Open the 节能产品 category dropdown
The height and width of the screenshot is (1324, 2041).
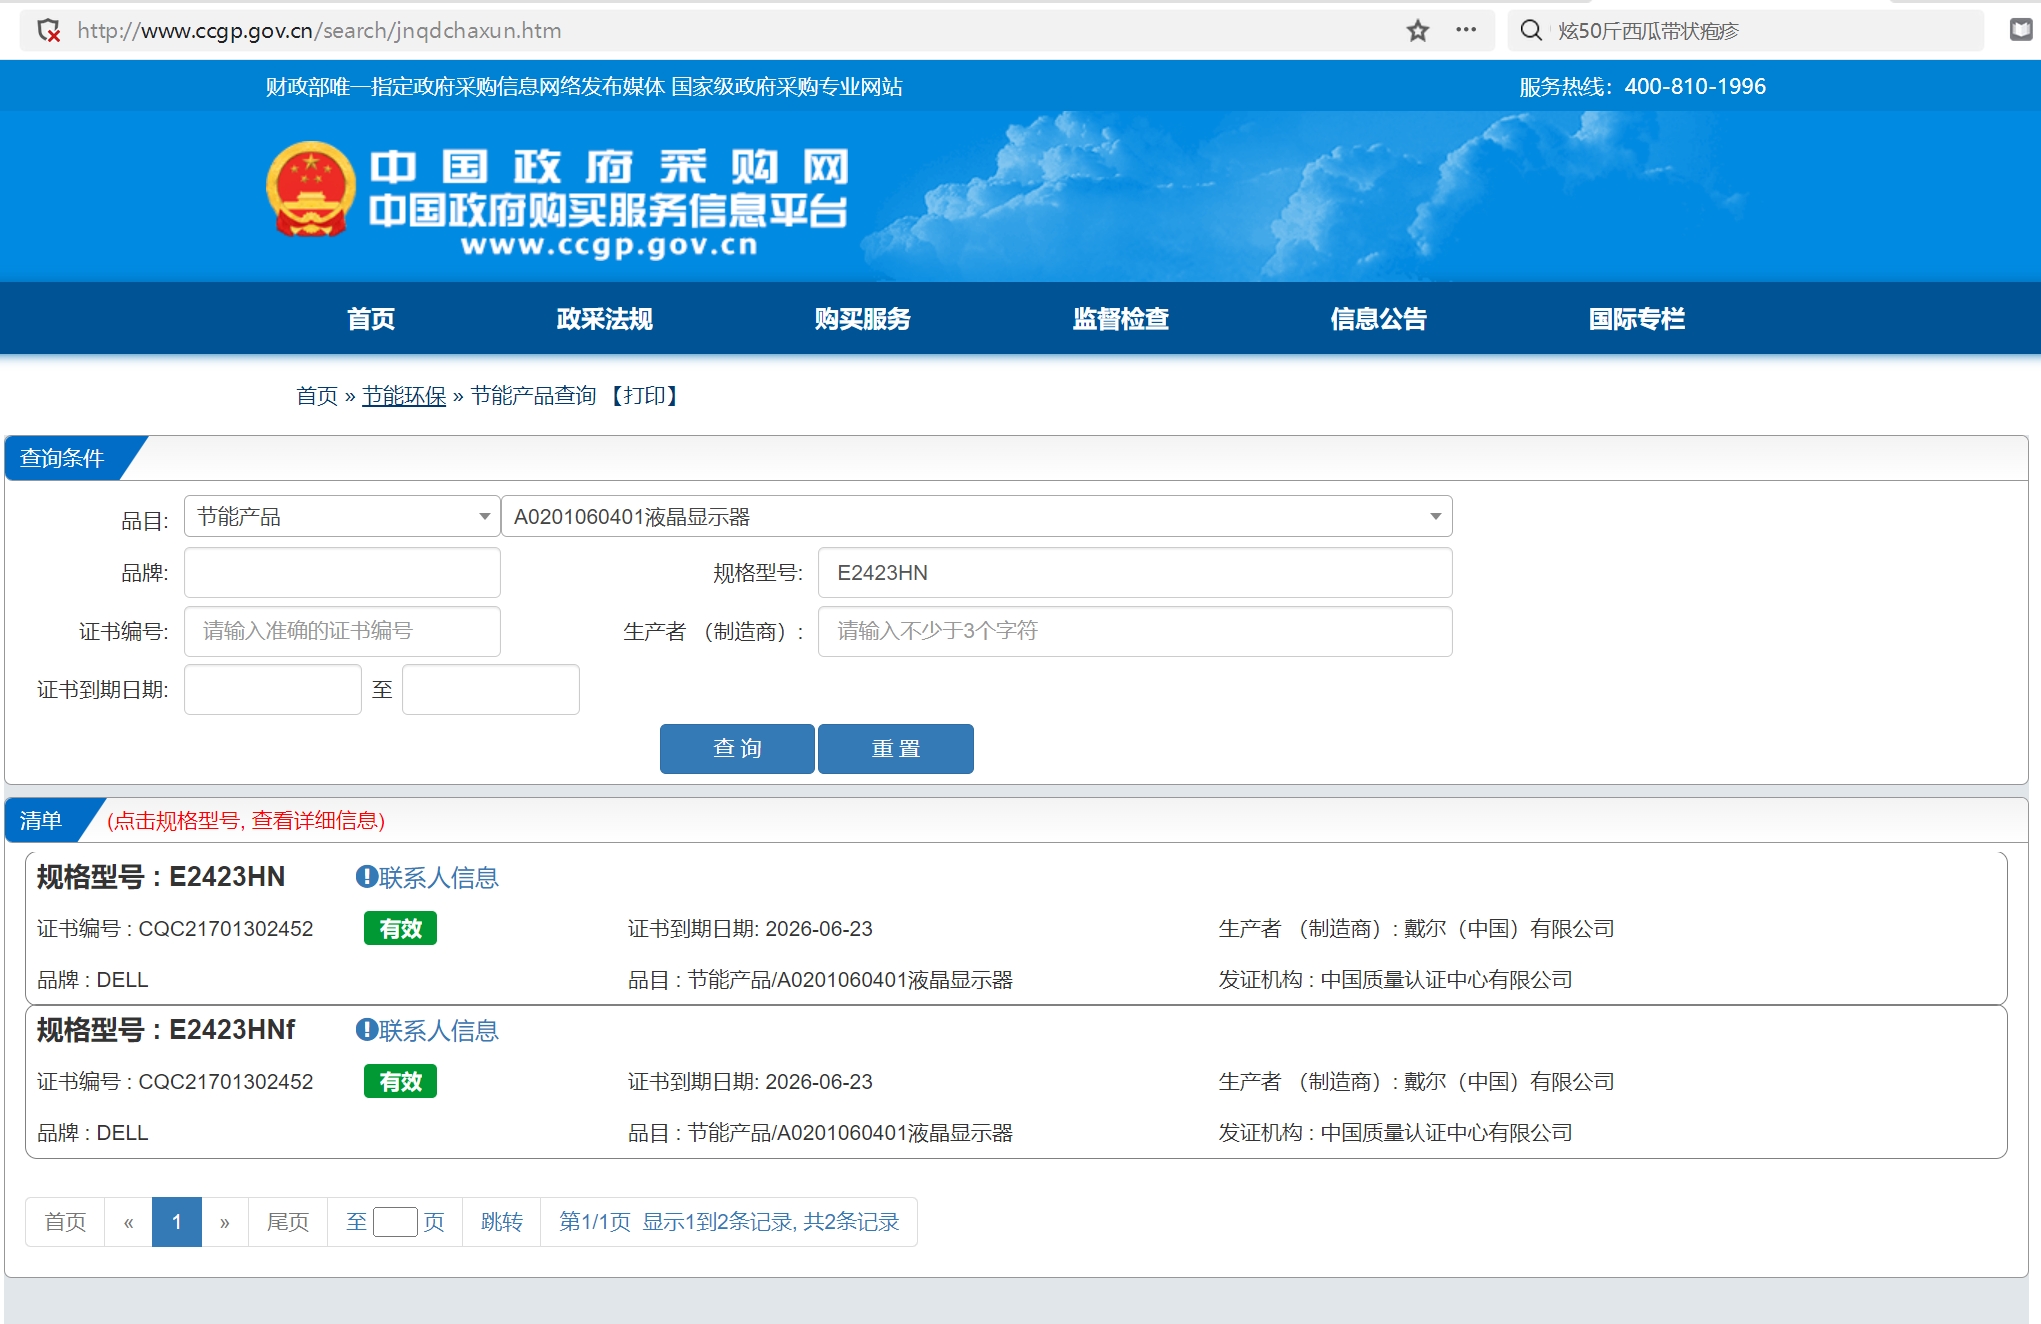[342, 517]
